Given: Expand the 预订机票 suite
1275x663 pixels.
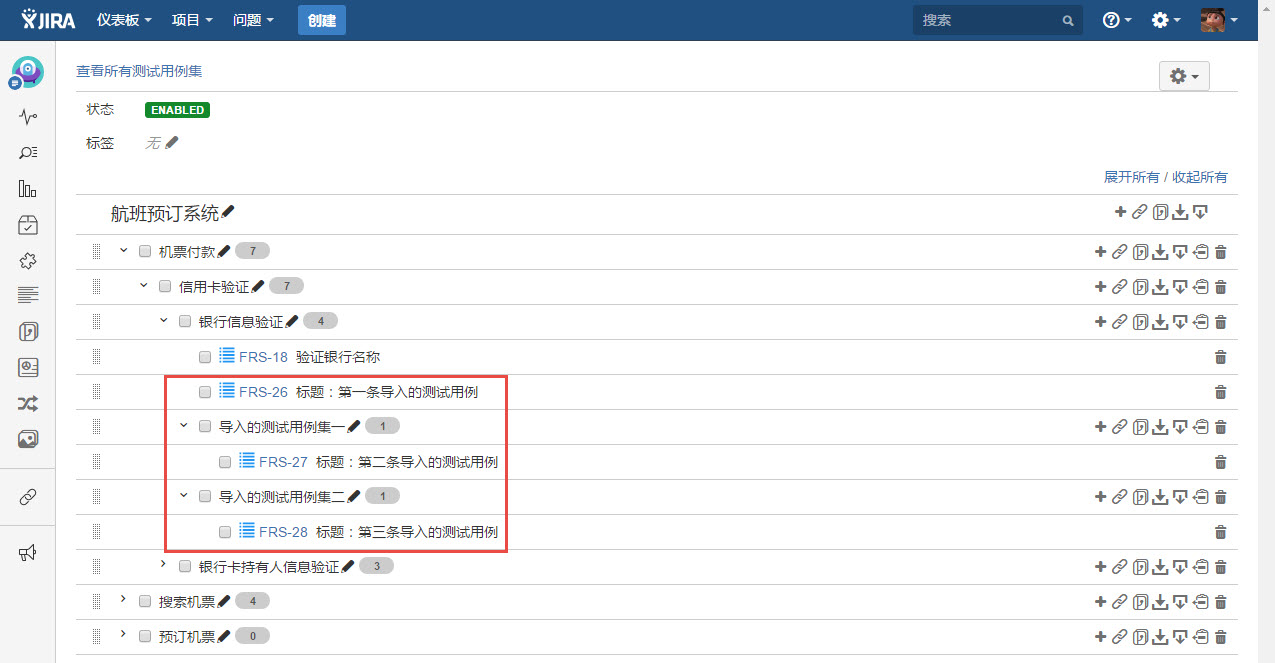Looking at the screenshot, I should 123,634.
